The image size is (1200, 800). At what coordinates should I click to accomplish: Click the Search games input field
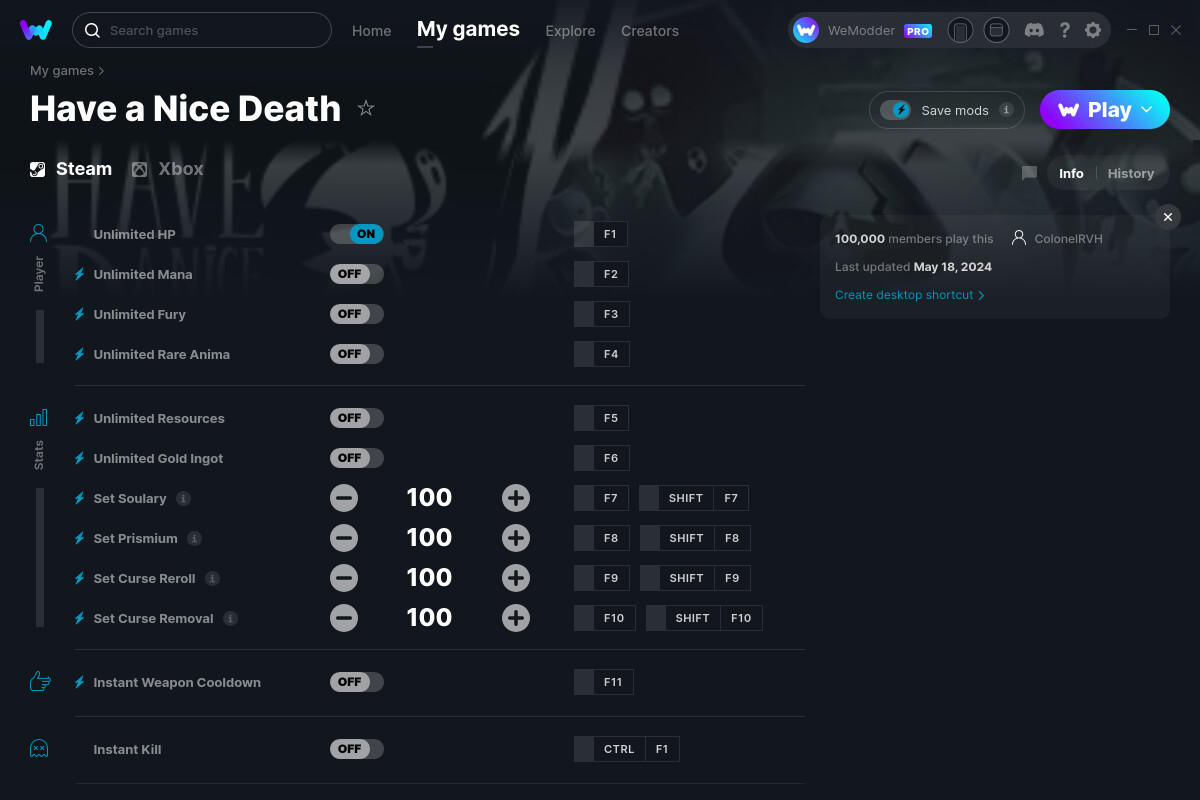point(200,30)
